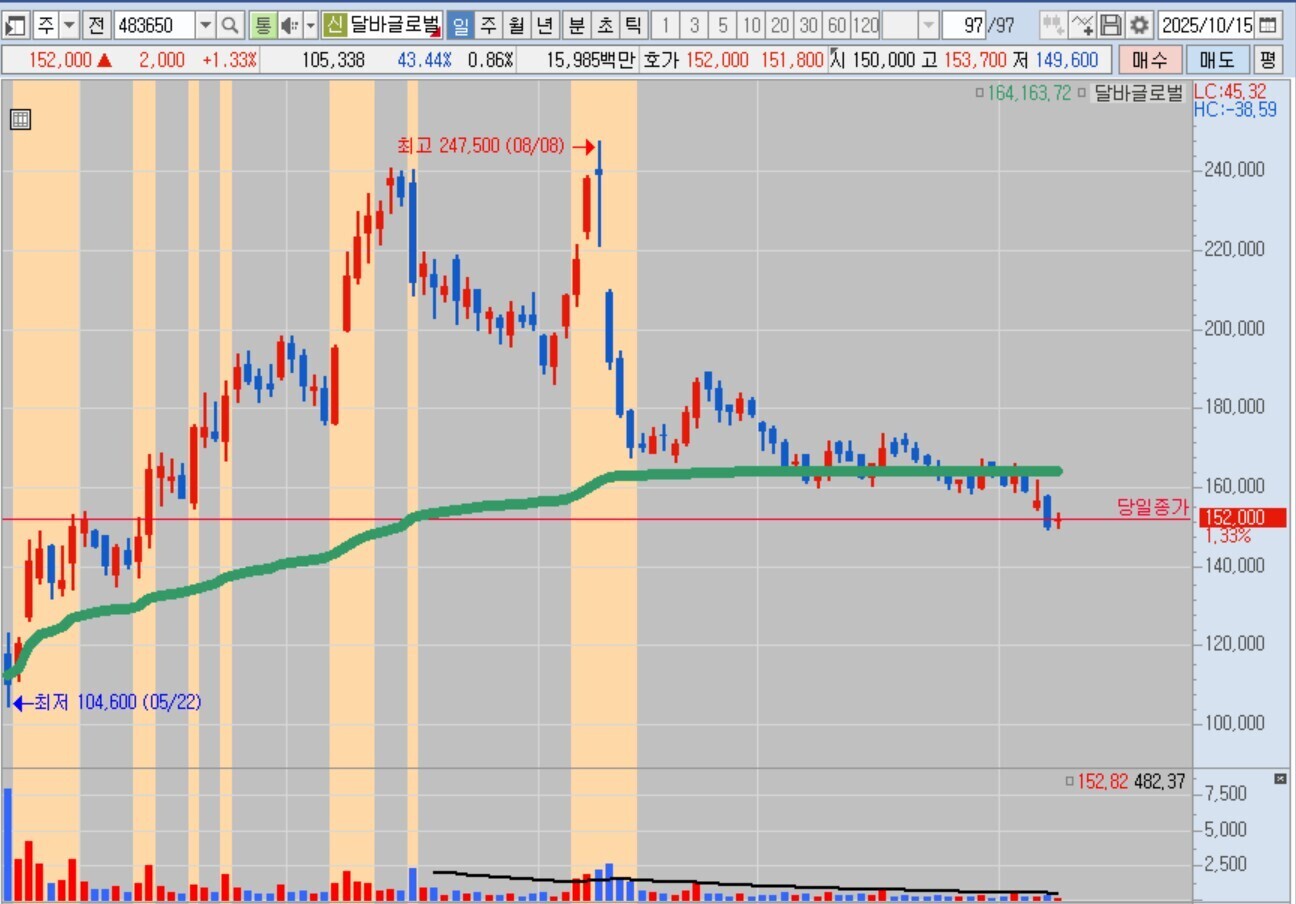Search for a stock with the magnifier icon

coord(230,25)
